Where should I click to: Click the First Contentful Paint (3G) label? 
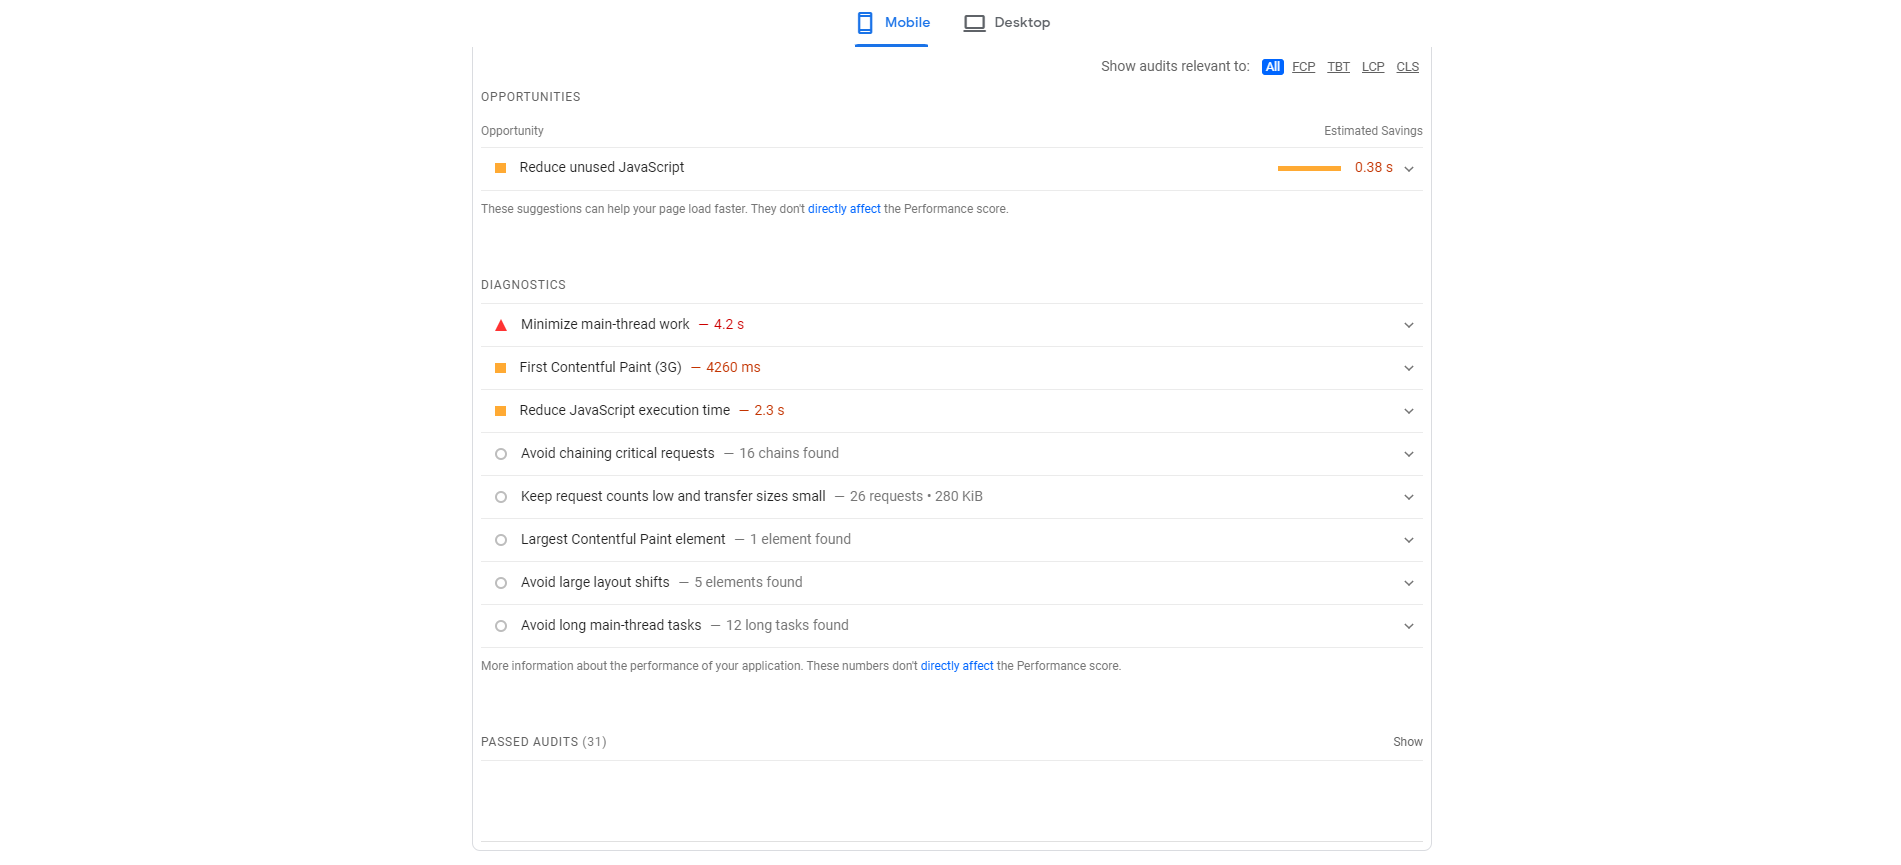pyautogui.click(x=601, y=367)
